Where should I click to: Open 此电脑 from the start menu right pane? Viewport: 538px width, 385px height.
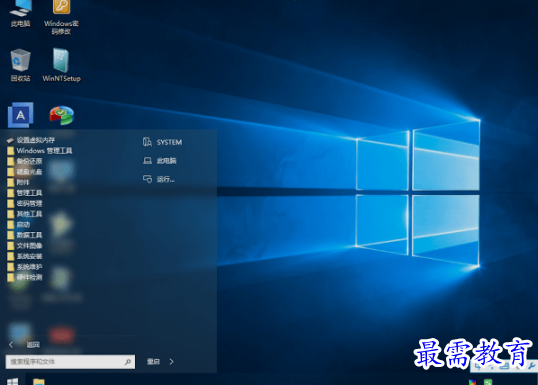pyautogui.click(x=160, y=161)
